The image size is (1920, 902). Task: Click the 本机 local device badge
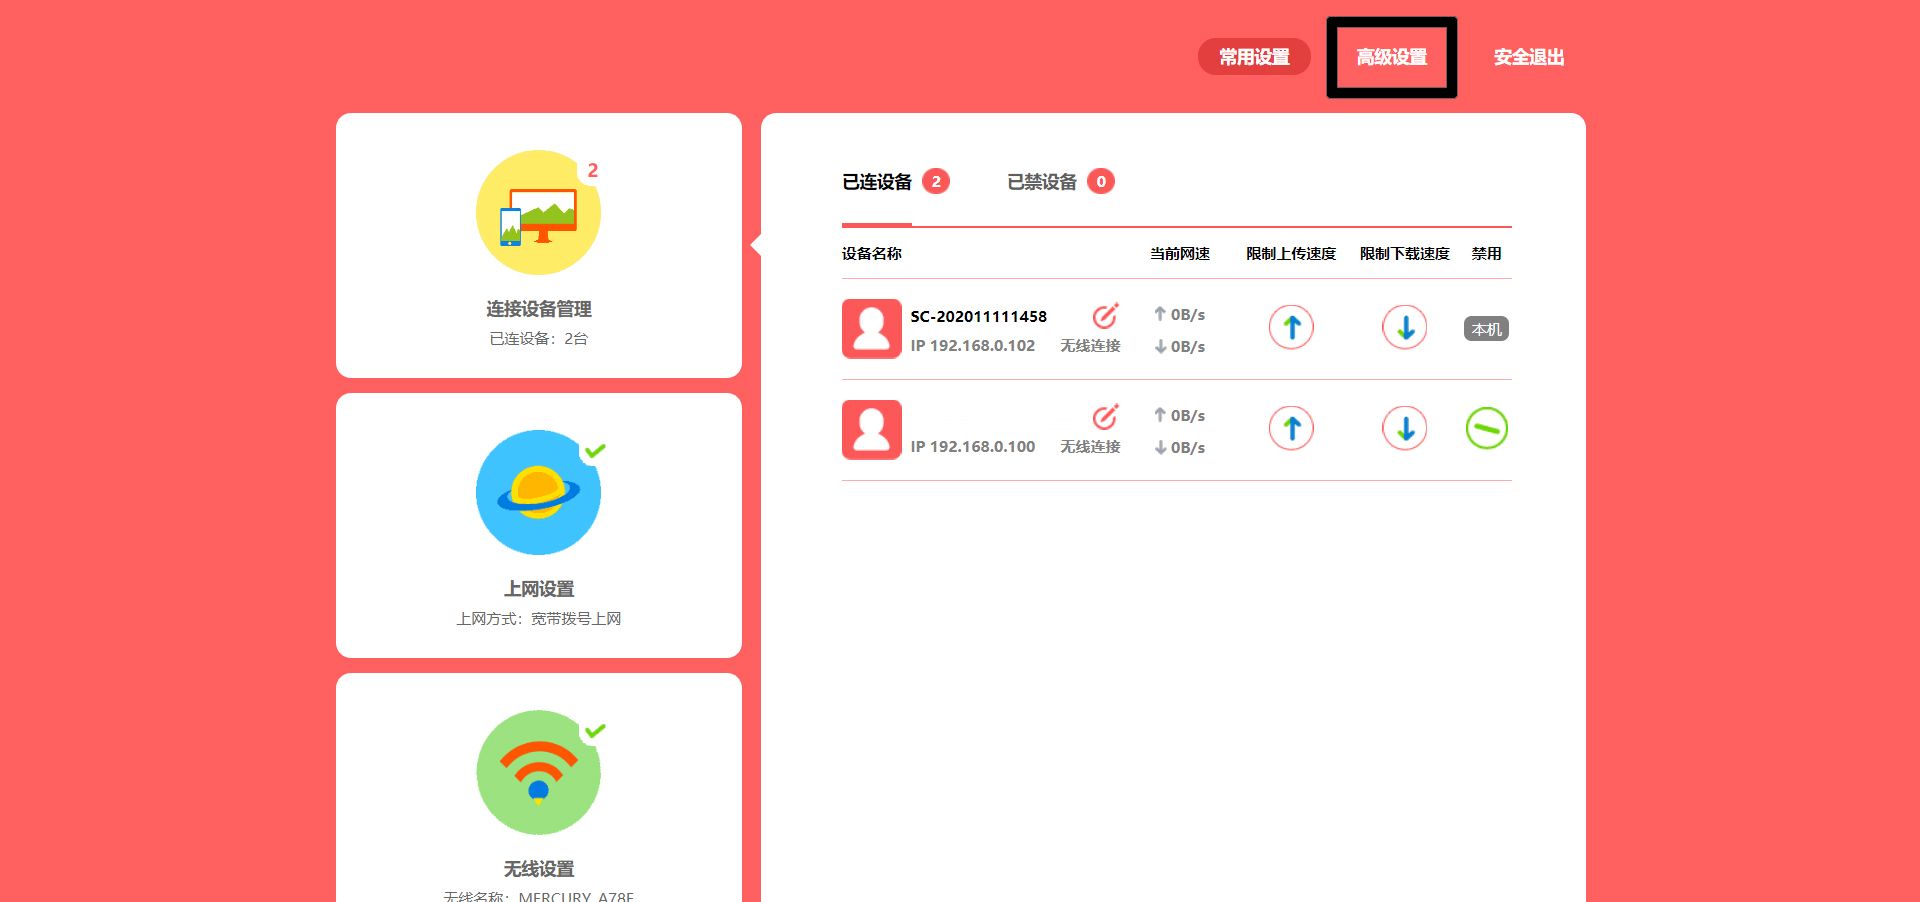(x=1486, y=329)
